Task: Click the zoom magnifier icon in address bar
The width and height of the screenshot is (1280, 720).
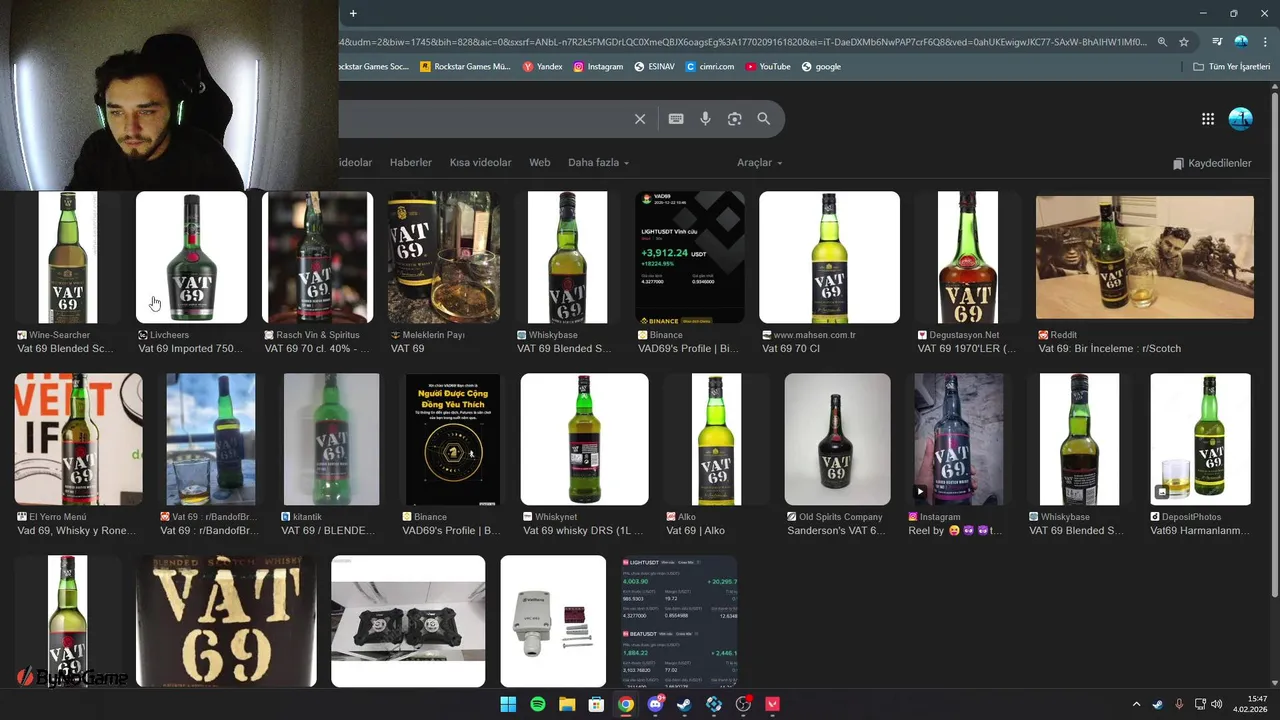Action: click(x=1162, y=42)
